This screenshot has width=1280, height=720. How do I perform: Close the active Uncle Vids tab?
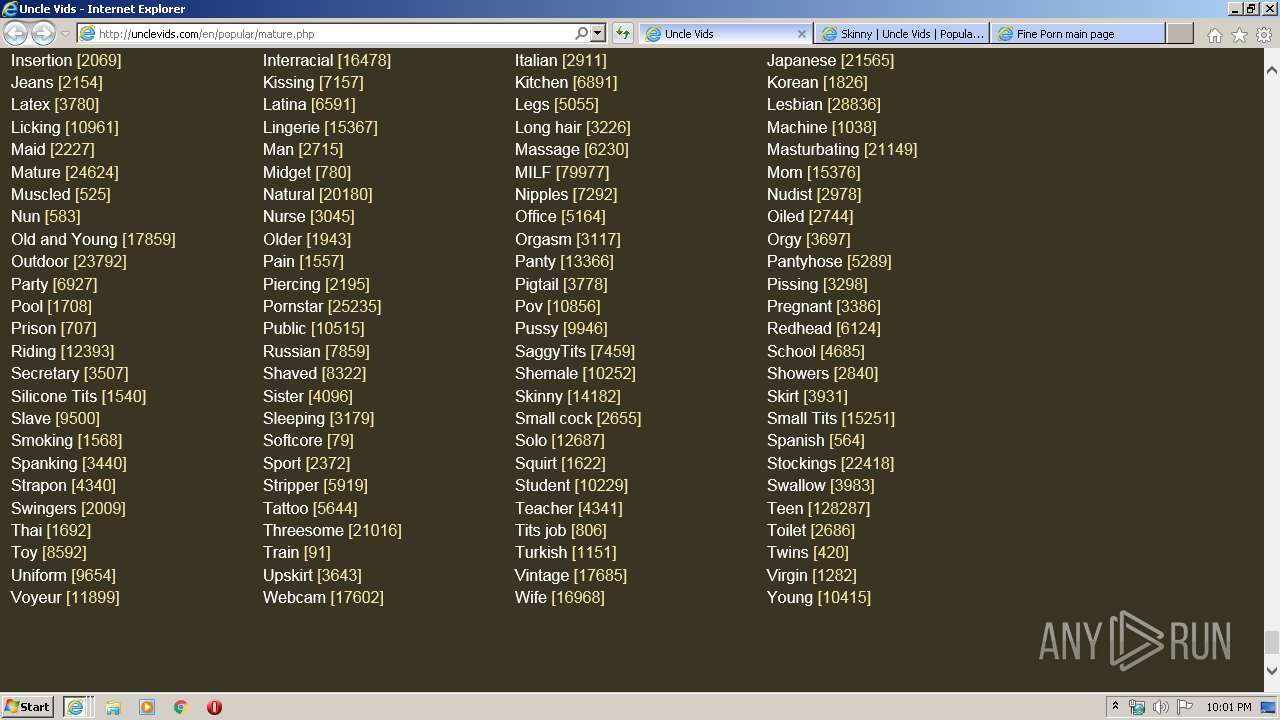801,34
